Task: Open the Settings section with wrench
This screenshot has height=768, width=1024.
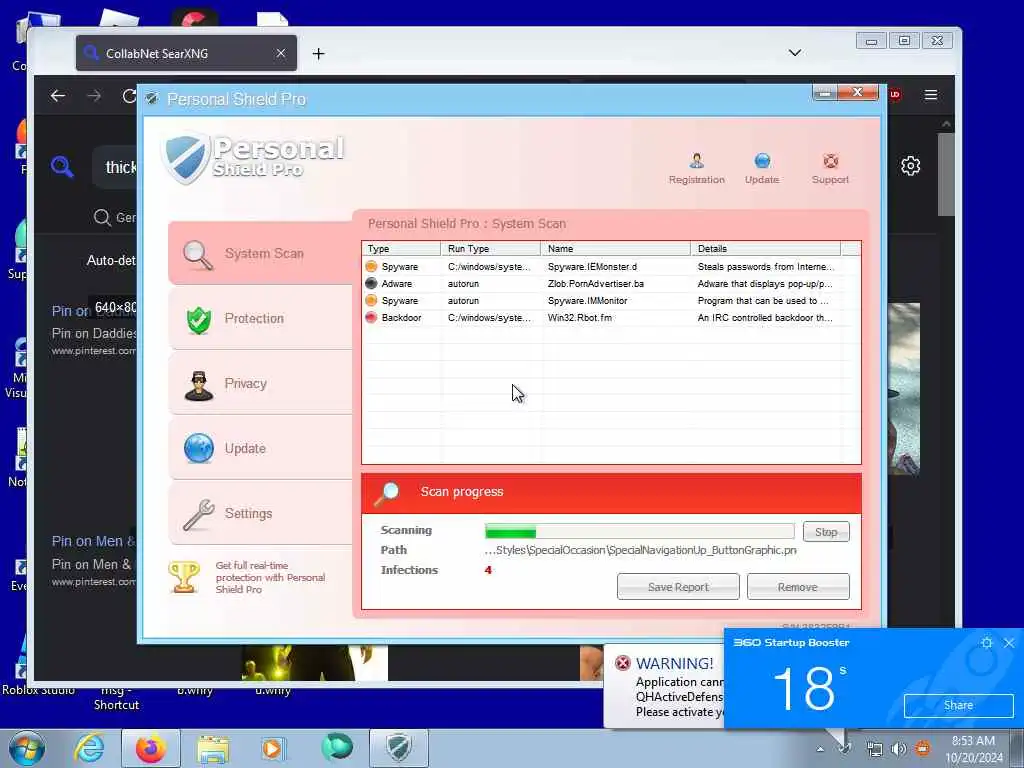Action: coord(260,513)
